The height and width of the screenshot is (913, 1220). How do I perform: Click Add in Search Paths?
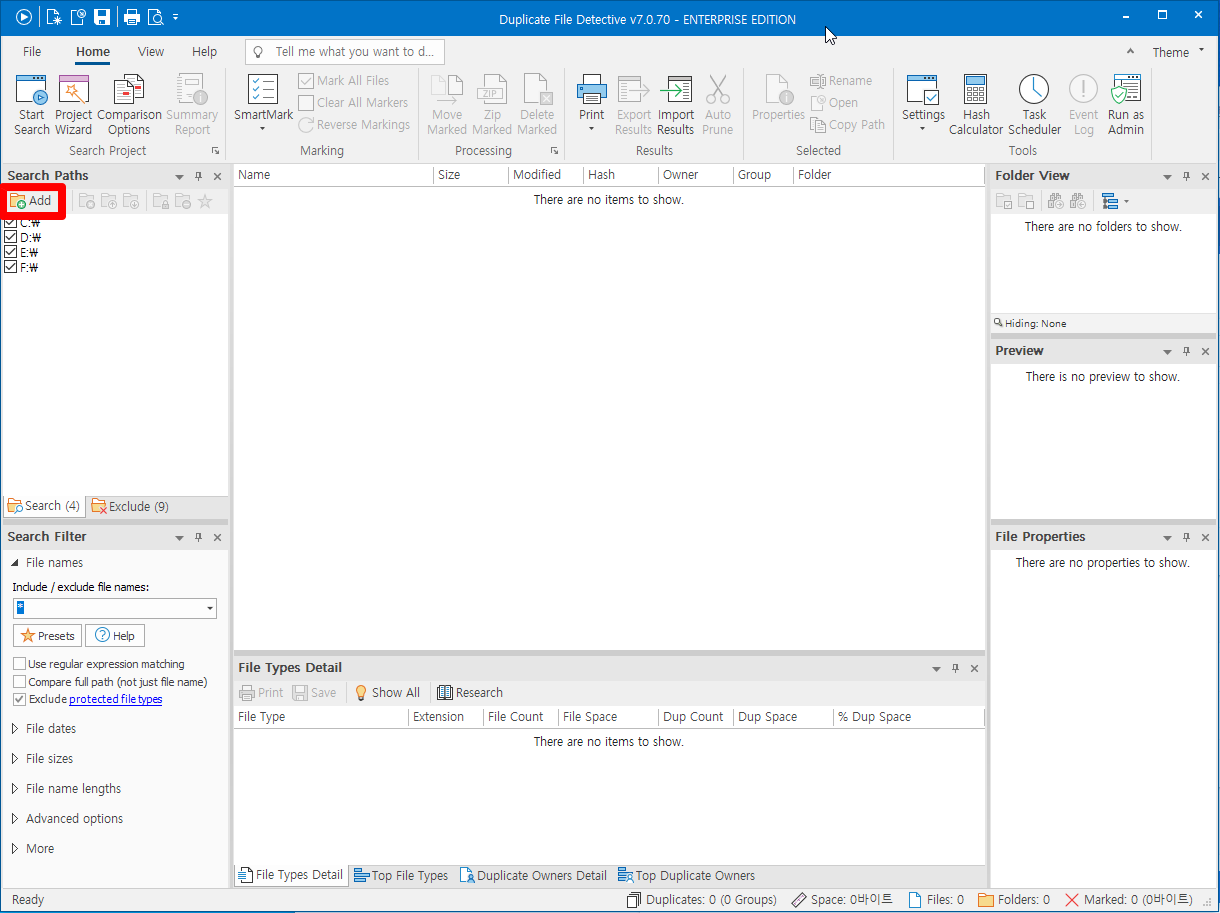point(31,201)
